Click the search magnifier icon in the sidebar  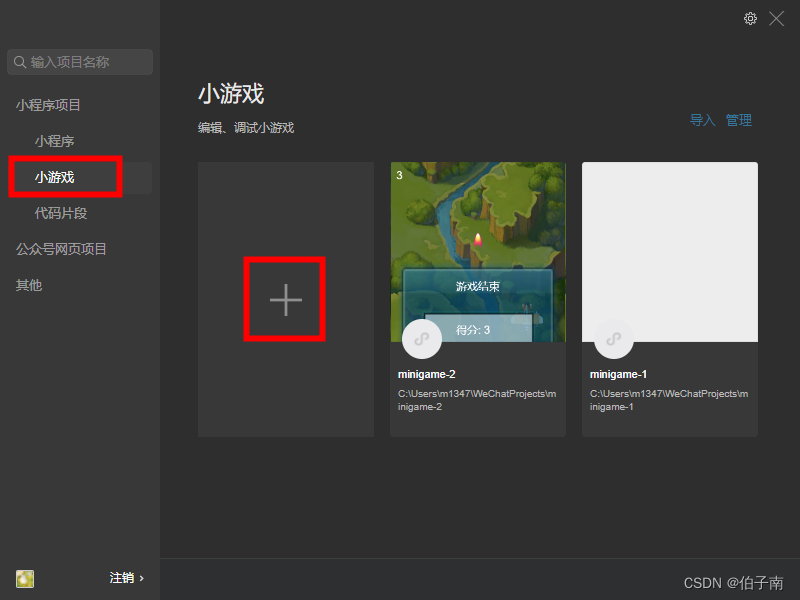coord(21,62)
